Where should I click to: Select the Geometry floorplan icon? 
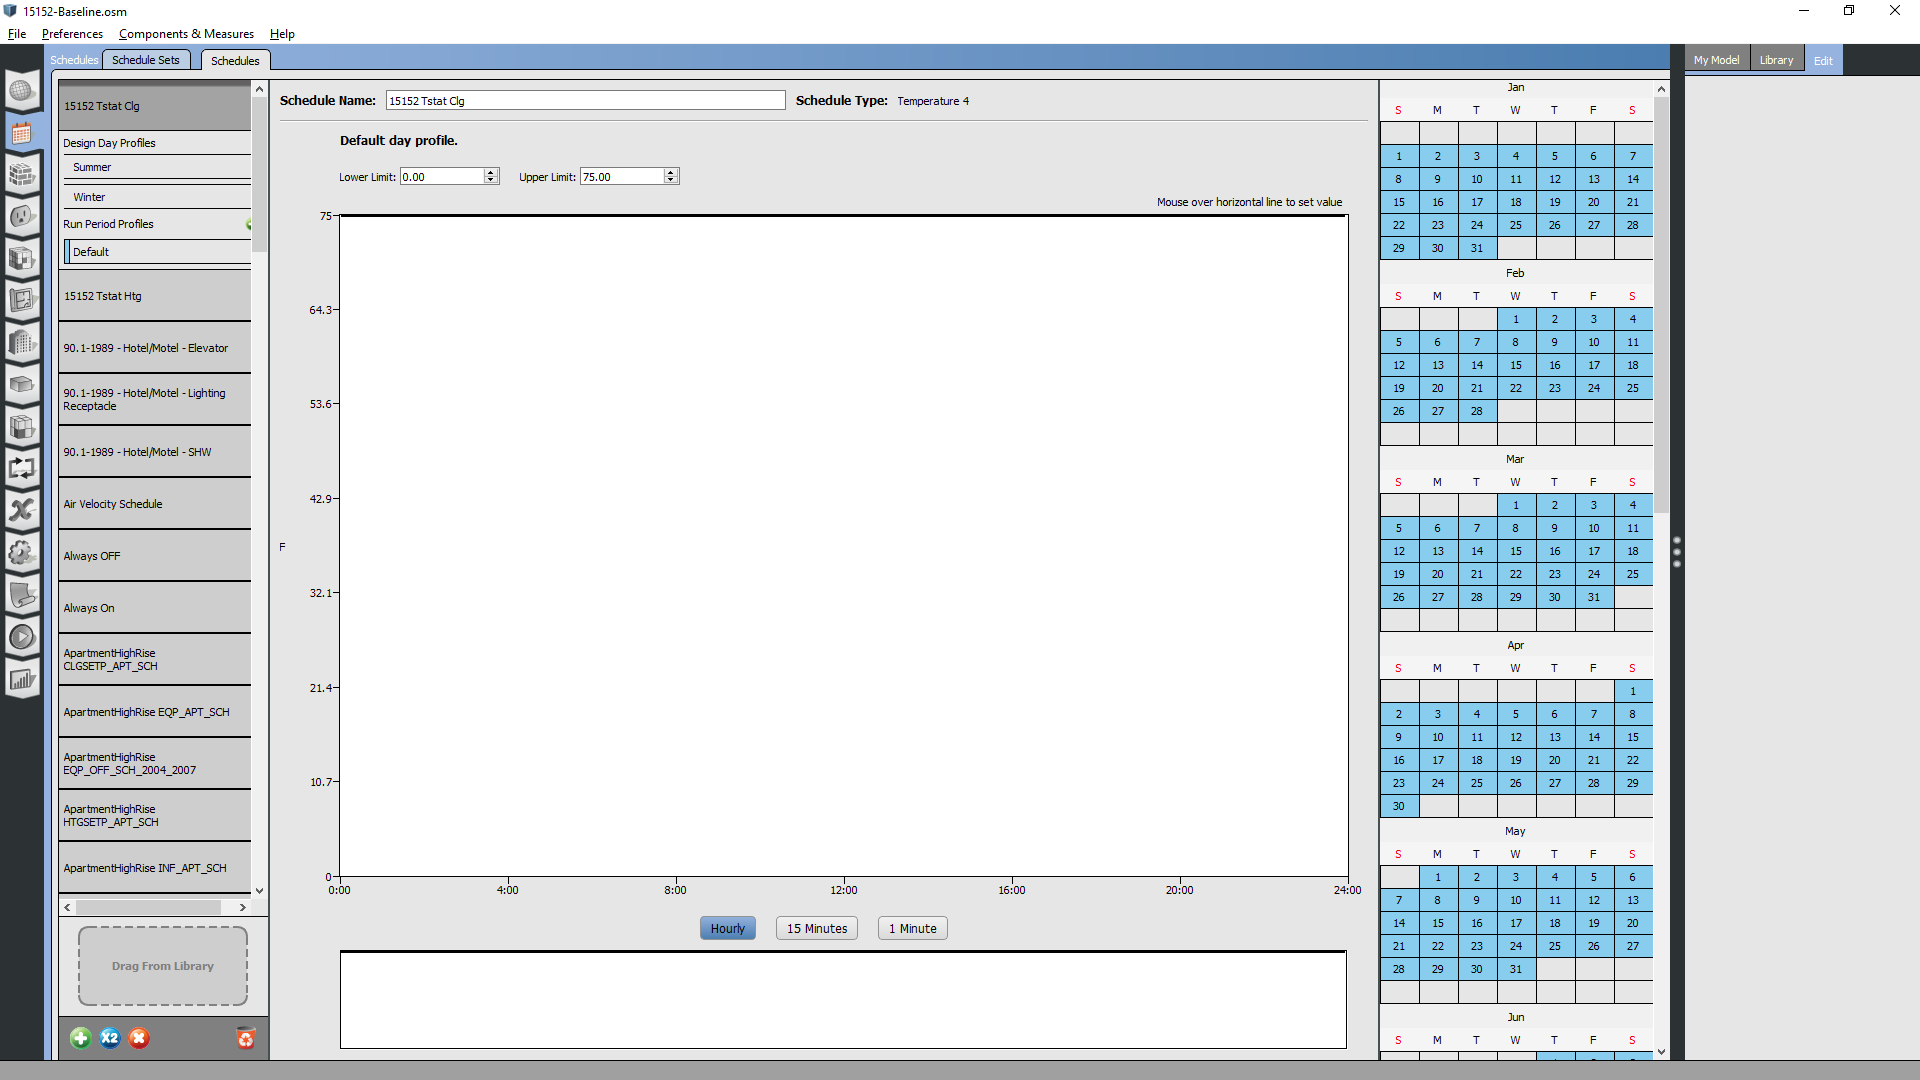pos(22,300)
